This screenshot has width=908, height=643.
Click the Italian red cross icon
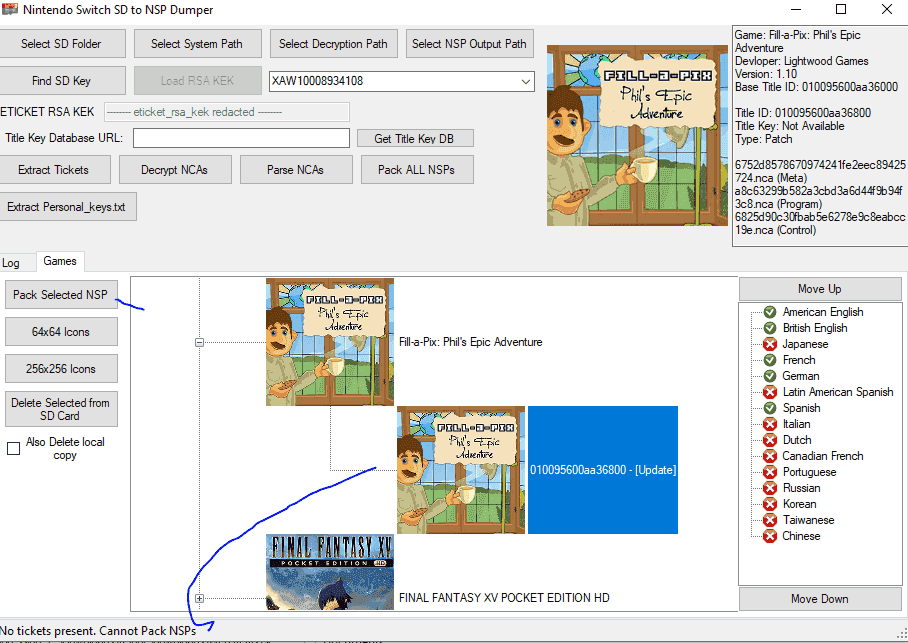click(x=770, y=425)
